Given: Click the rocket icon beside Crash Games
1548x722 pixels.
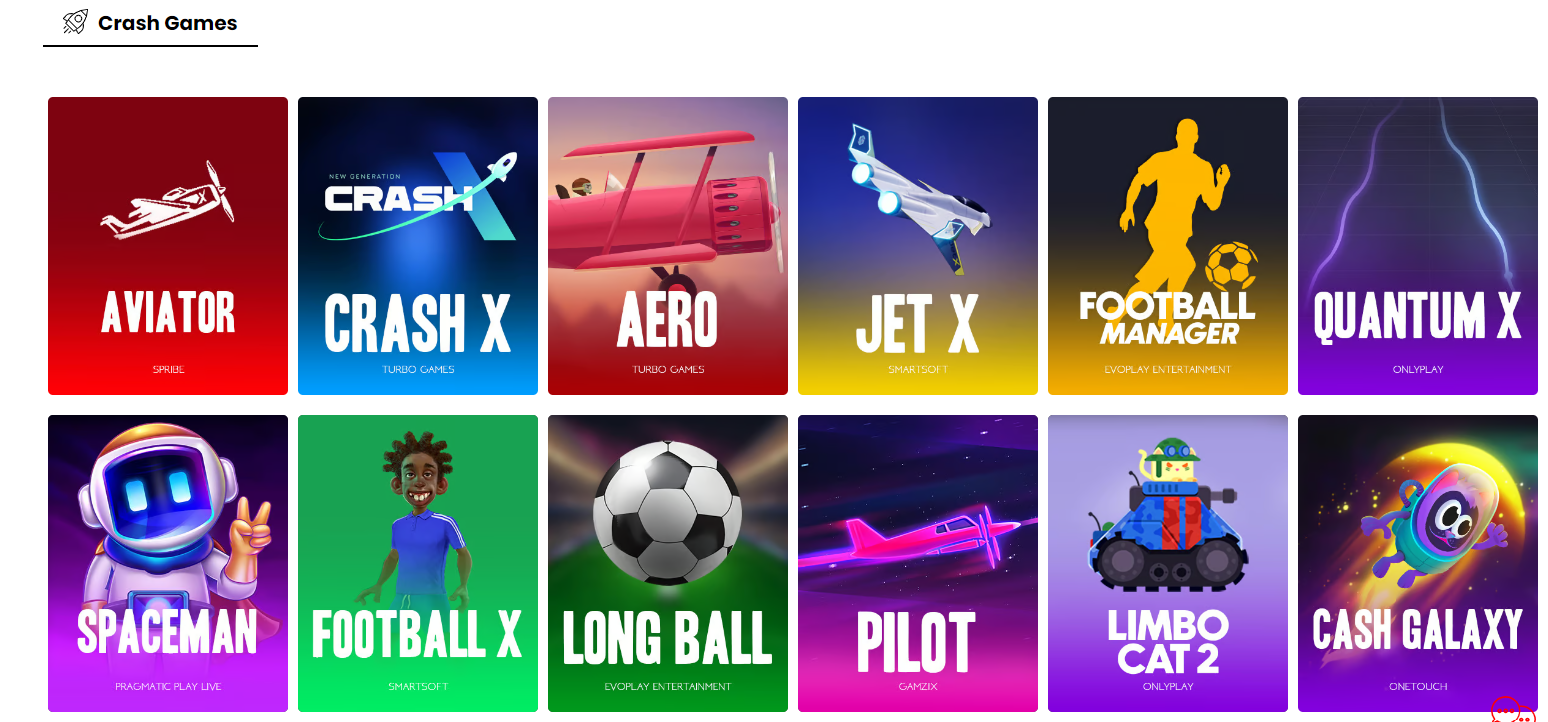Looking at the screenshot, I should (75, 22).
